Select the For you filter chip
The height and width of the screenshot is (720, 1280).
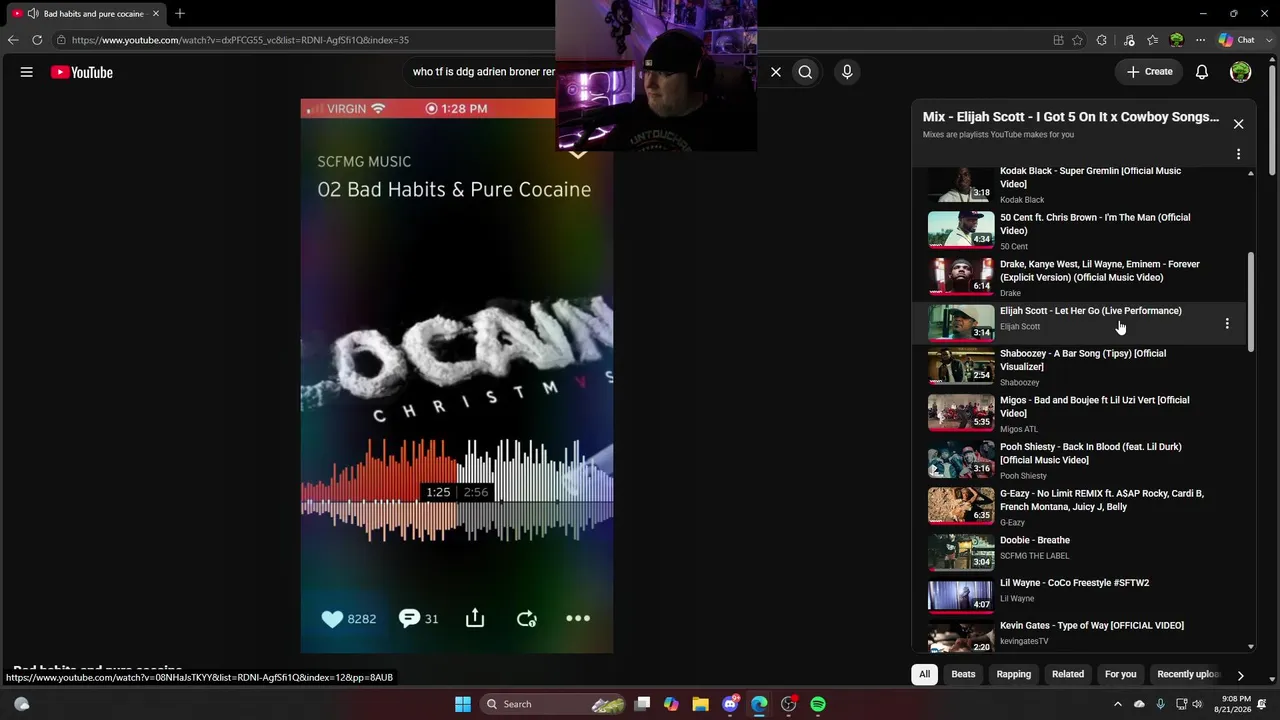coord(1120,674)
